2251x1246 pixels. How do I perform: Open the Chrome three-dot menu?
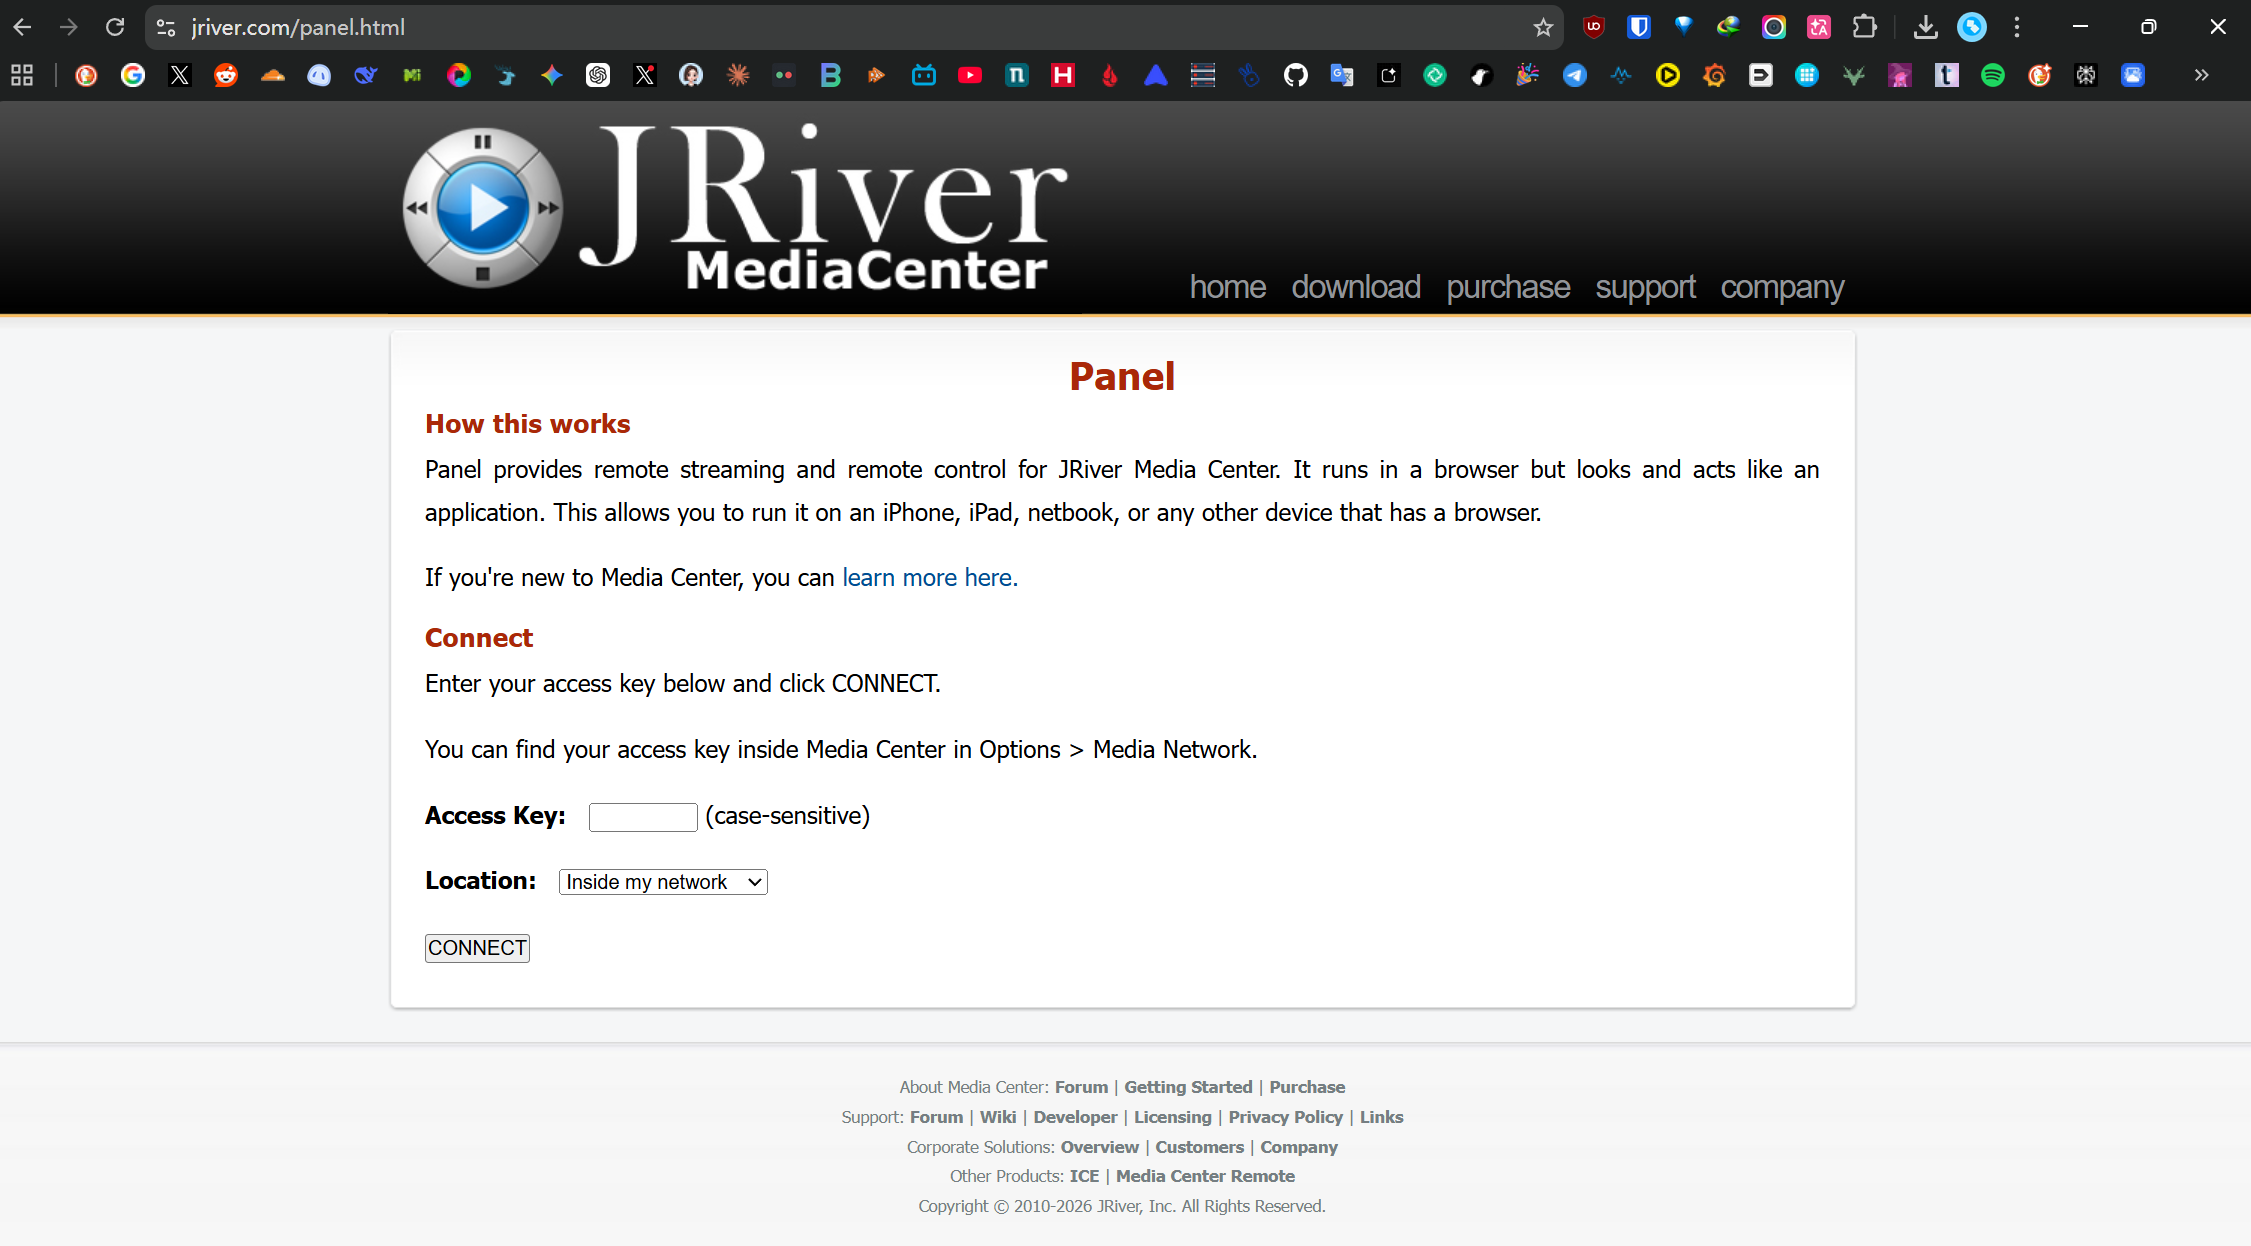(x=2017, y=27)
